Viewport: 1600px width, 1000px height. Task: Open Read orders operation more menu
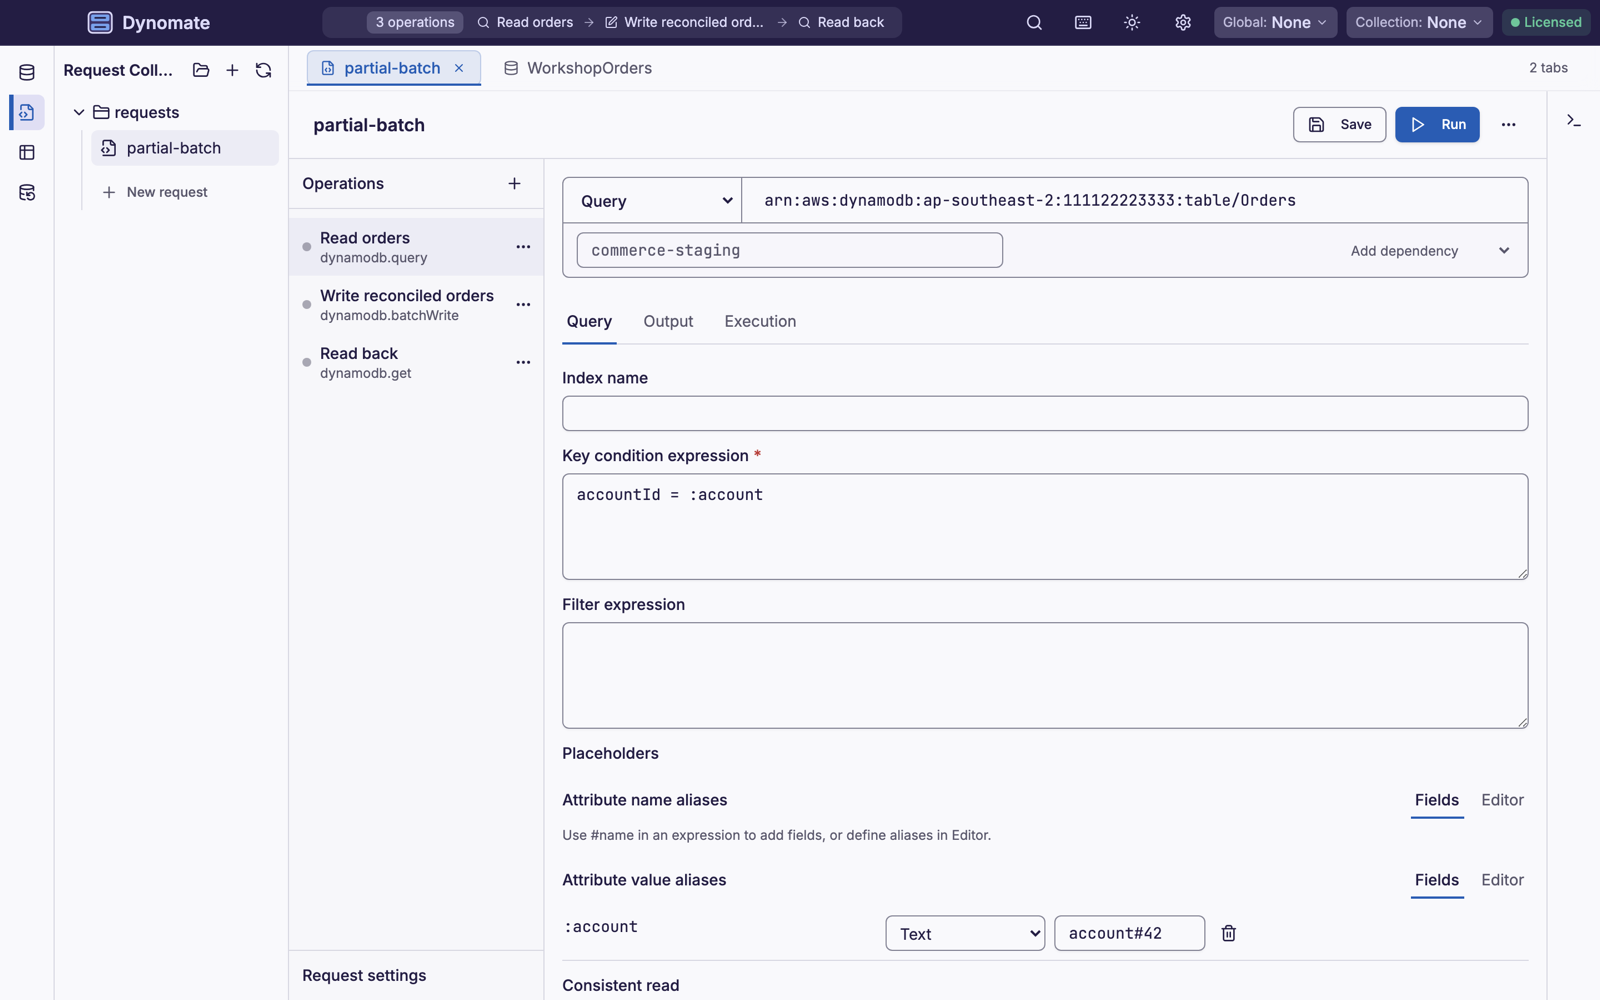pos(523,247)
